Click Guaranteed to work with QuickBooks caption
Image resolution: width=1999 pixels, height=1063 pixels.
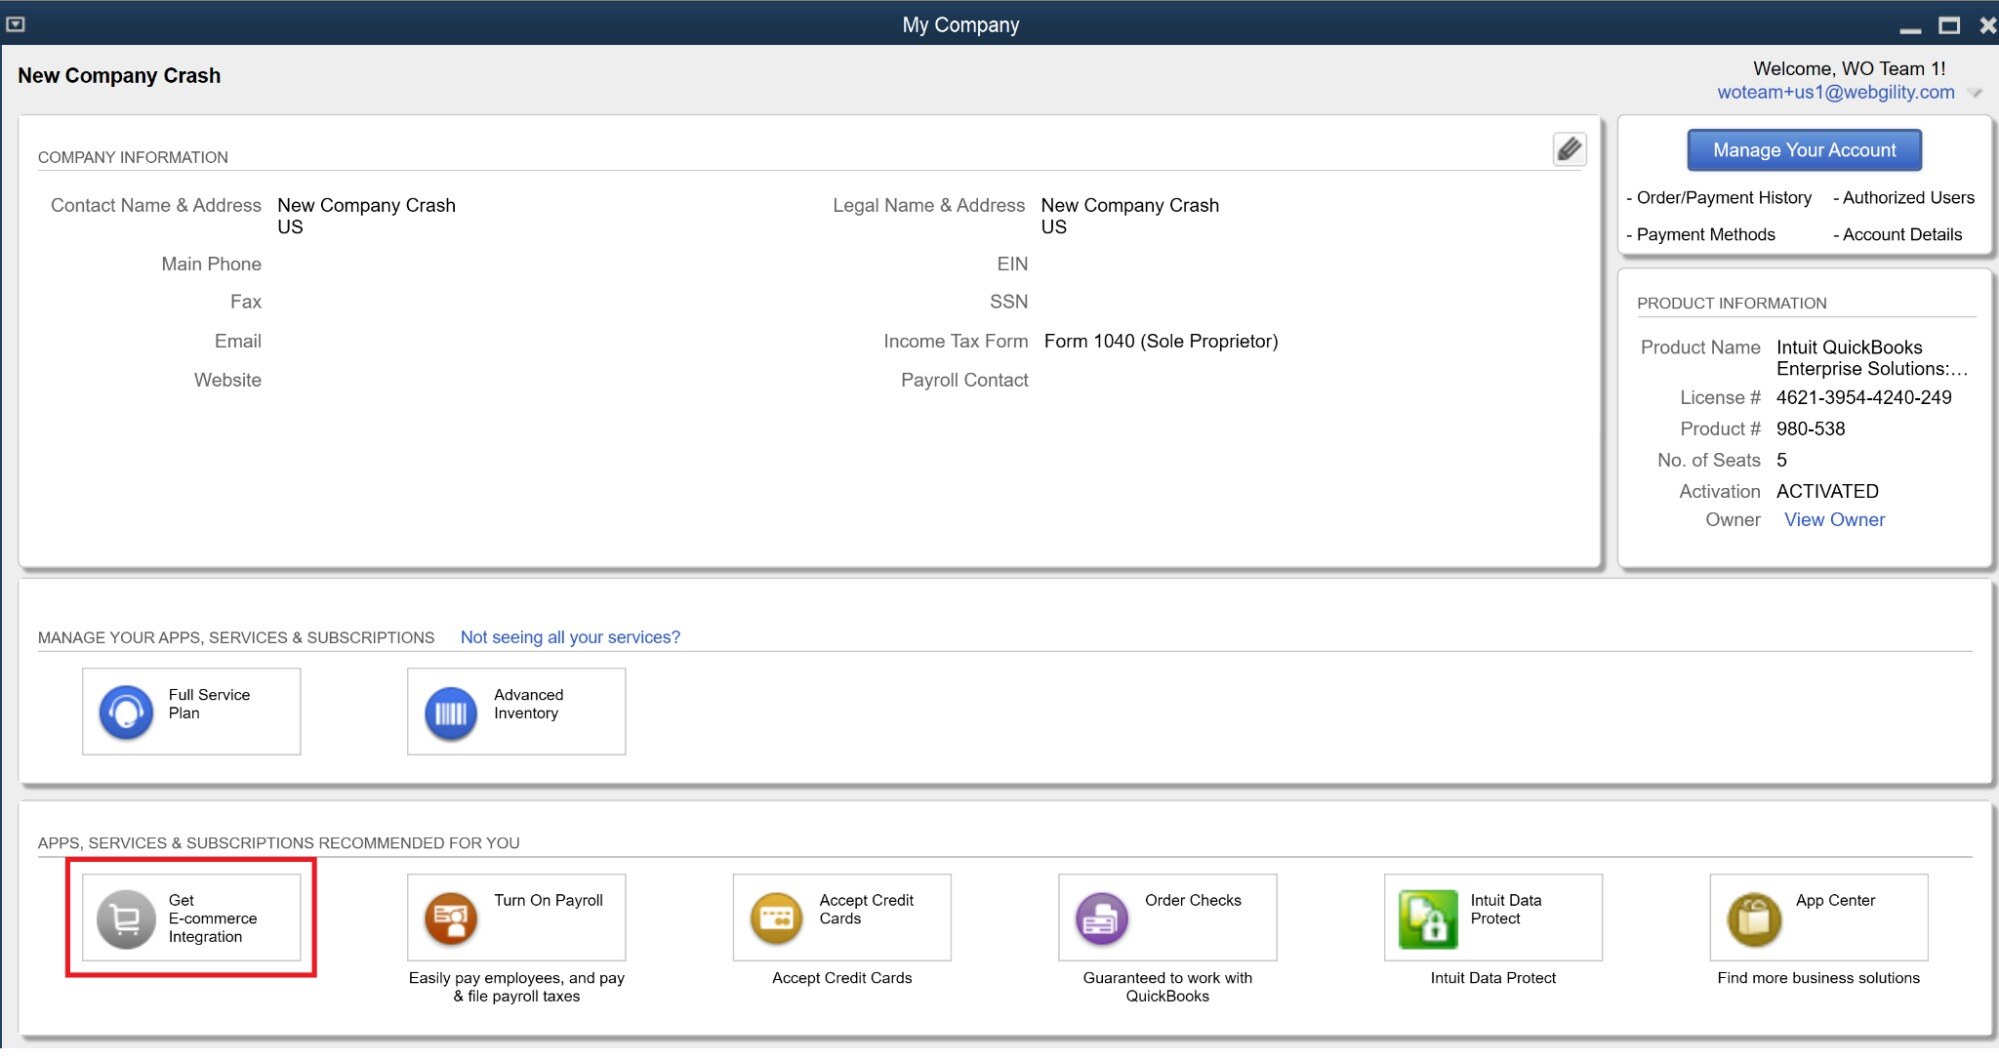[x=1167, y=987]
